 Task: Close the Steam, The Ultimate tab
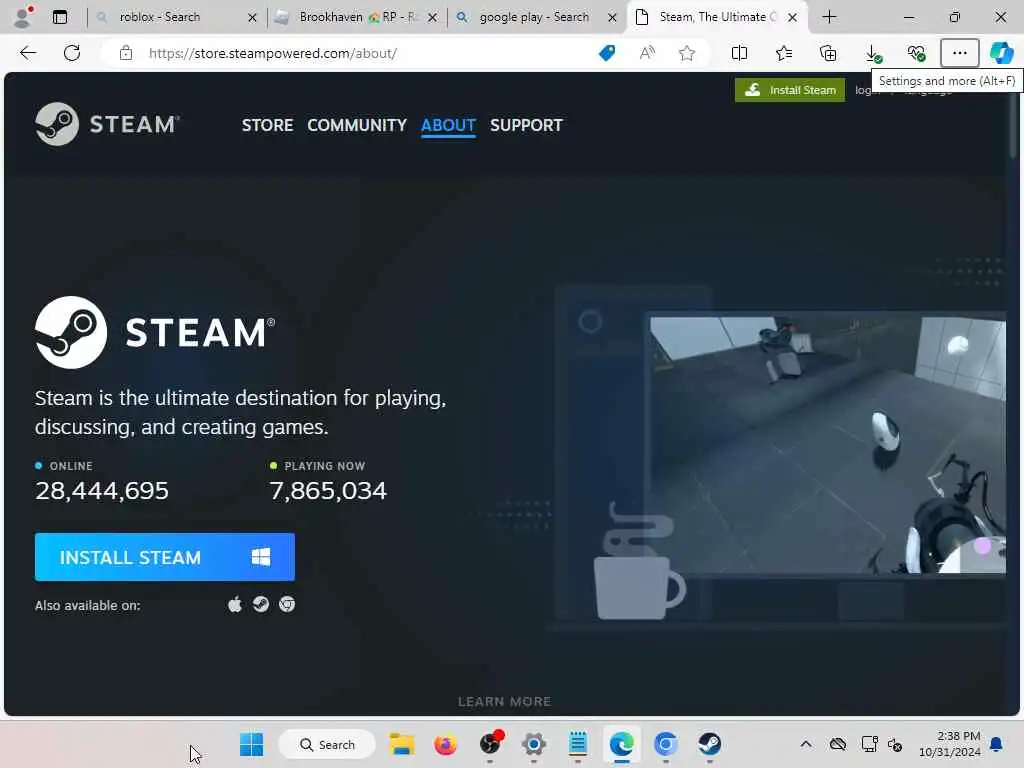[792, 18]
